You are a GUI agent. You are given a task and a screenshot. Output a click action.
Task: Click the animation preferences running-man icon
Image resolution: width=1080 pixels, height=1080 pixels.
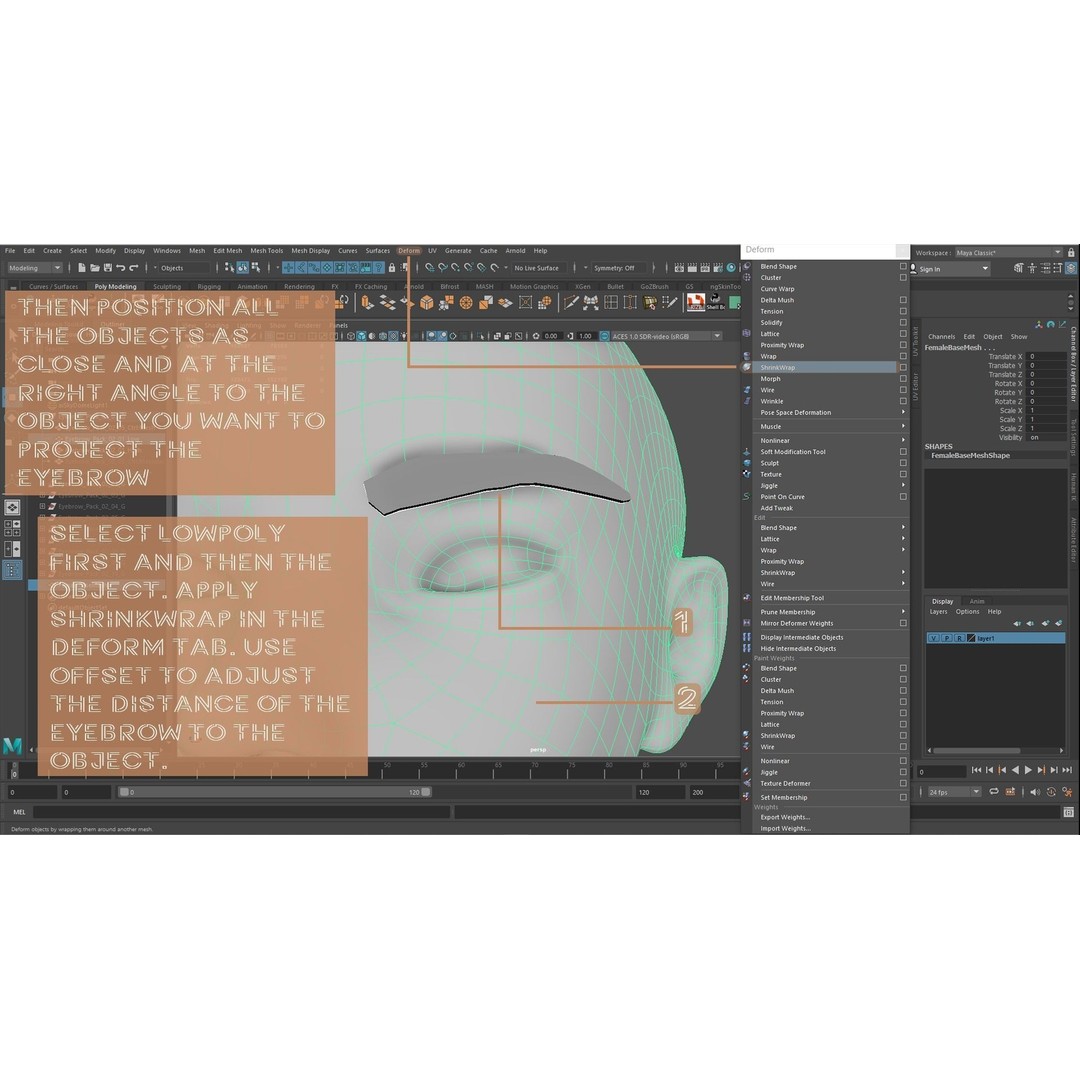pyautogui.click(x=1067, y=792)
